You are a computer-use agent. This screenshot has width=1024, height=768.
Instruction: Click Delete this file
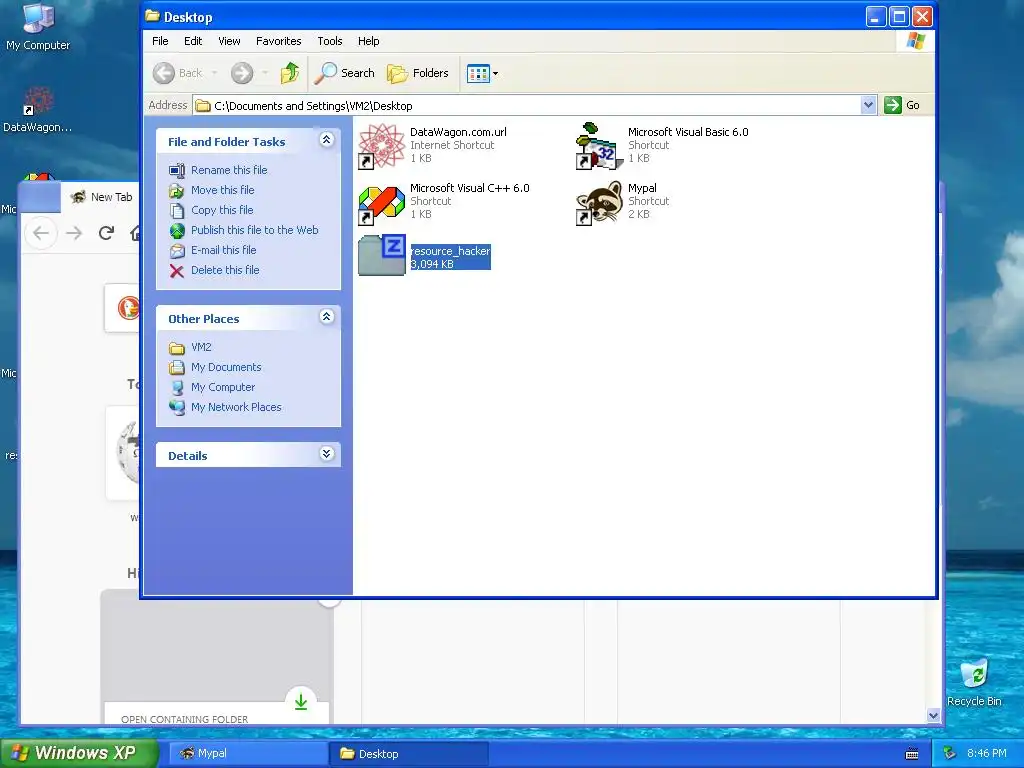(225, 270)
